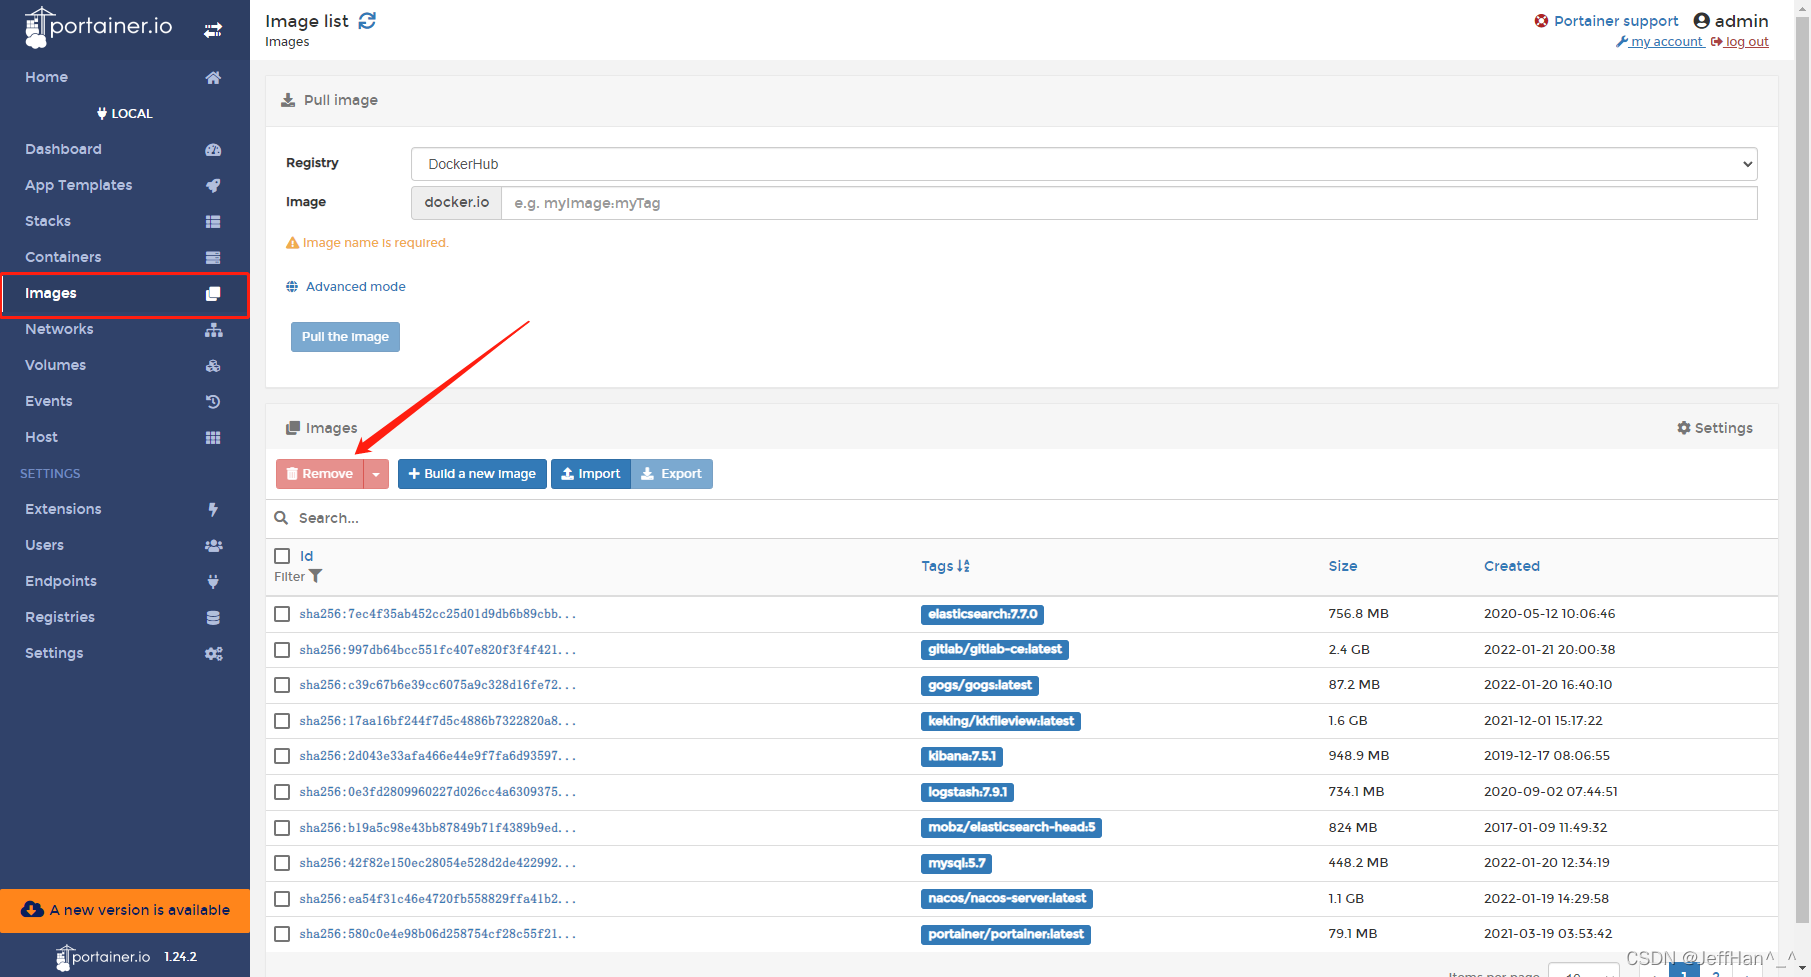Viewport: 1811px width, 977px height.
Task: Sort the table by Size column
Action: (1342, 566)
